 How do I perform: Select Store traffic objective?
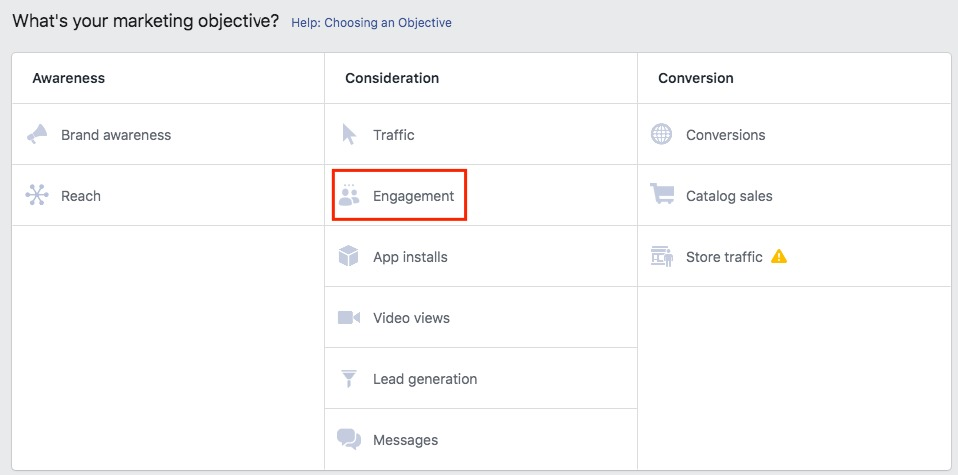point(724,257)
